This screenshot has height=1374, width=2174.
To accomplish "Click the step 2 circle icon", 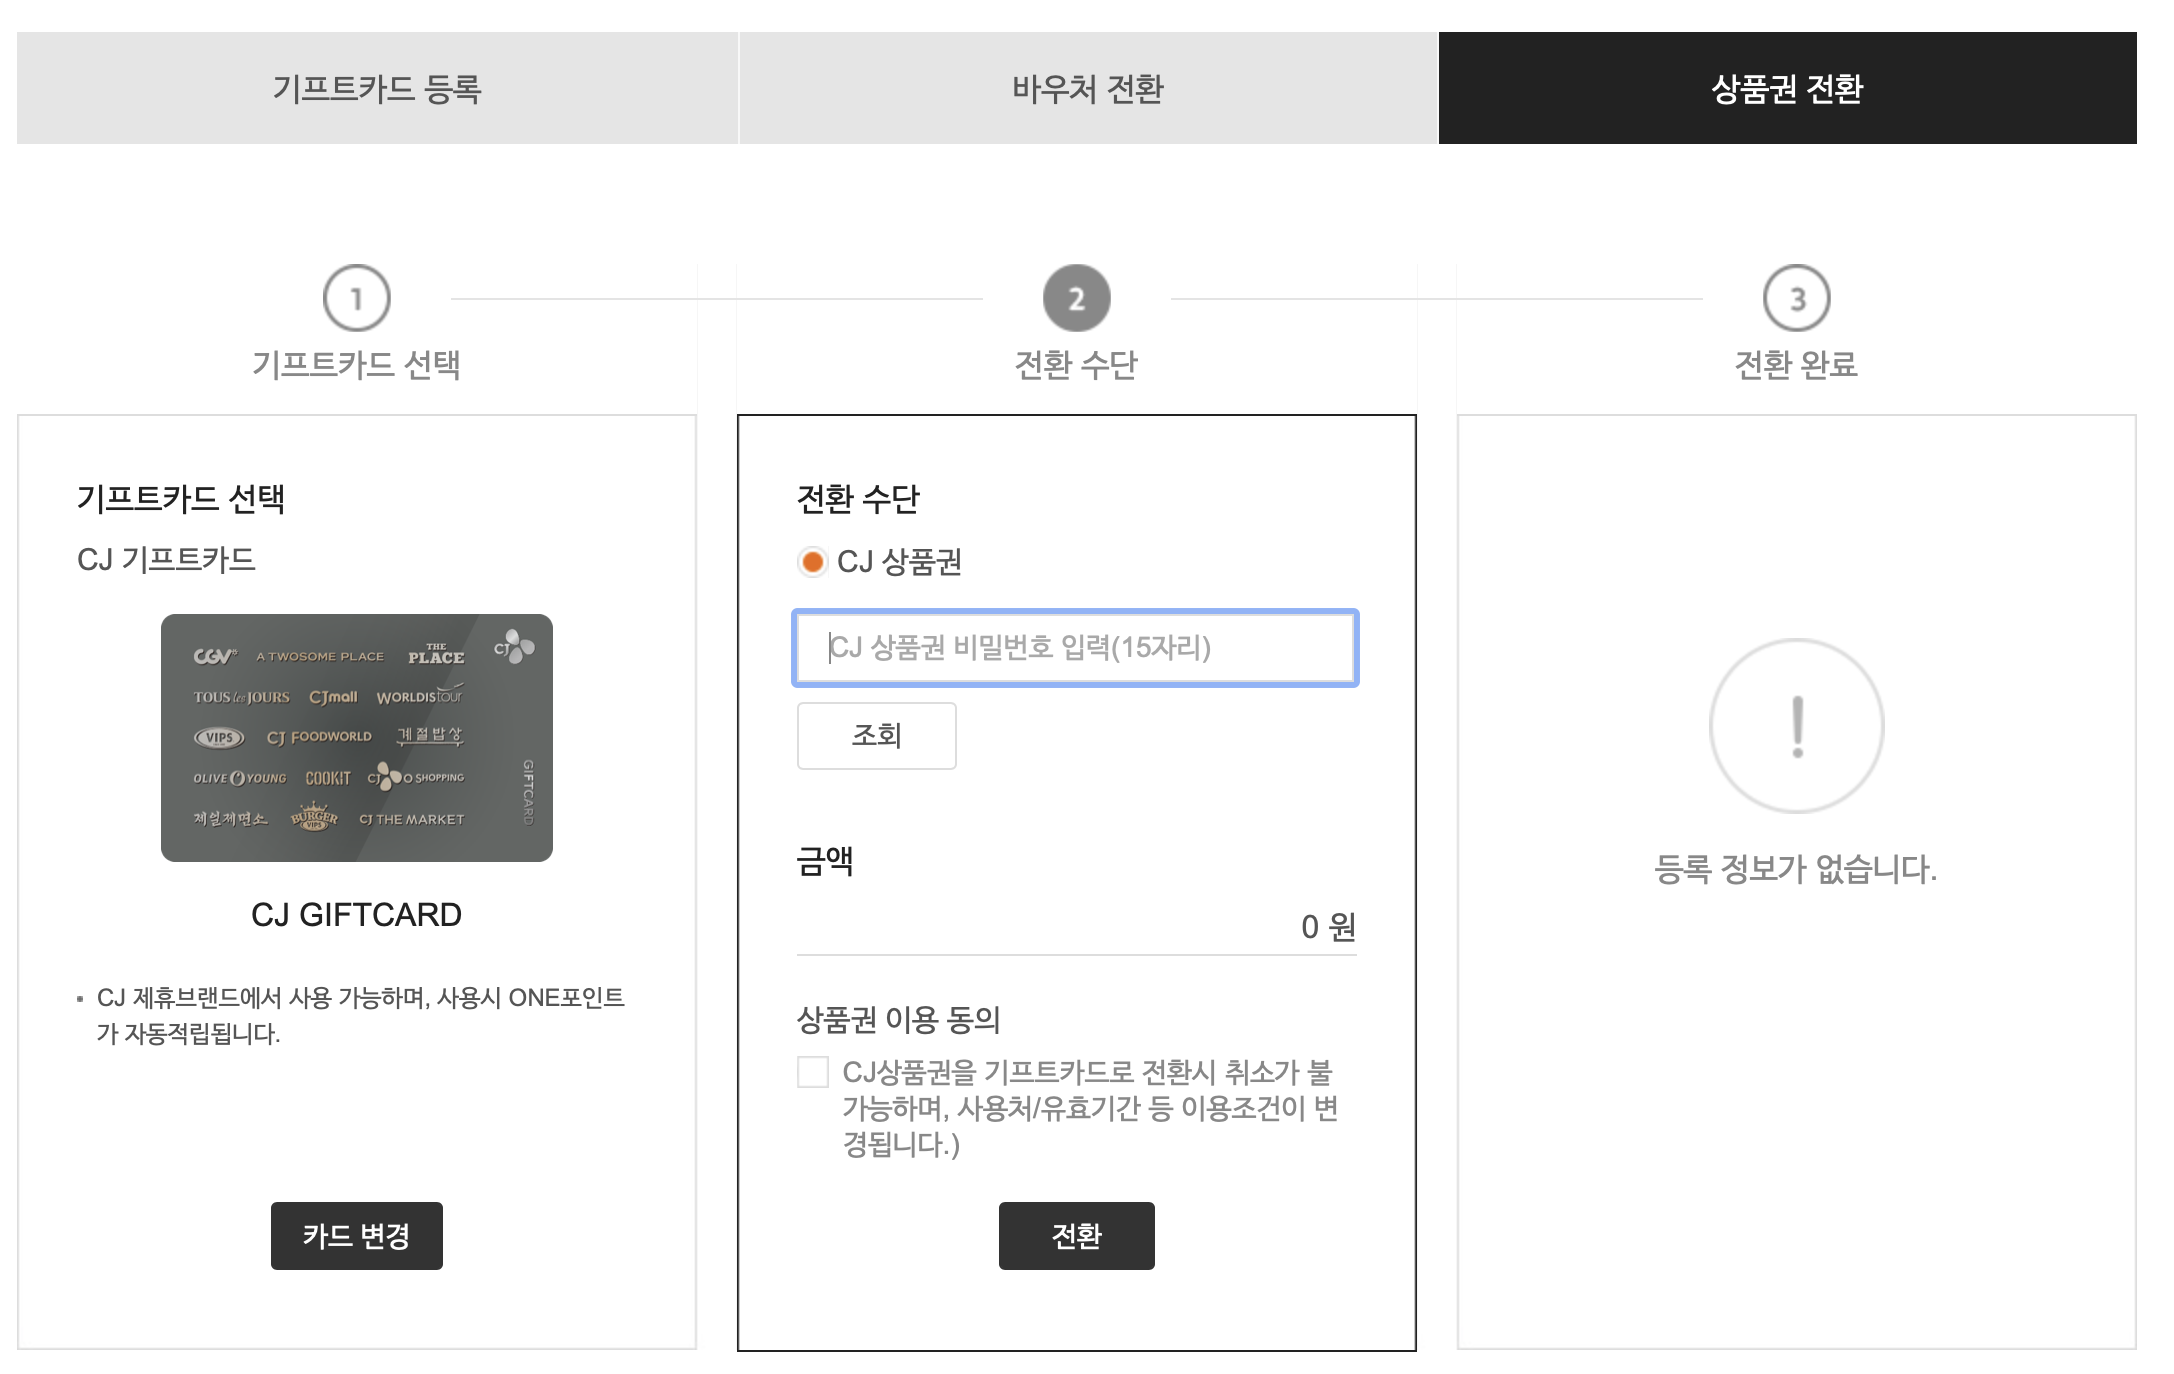I will 1076,298.
